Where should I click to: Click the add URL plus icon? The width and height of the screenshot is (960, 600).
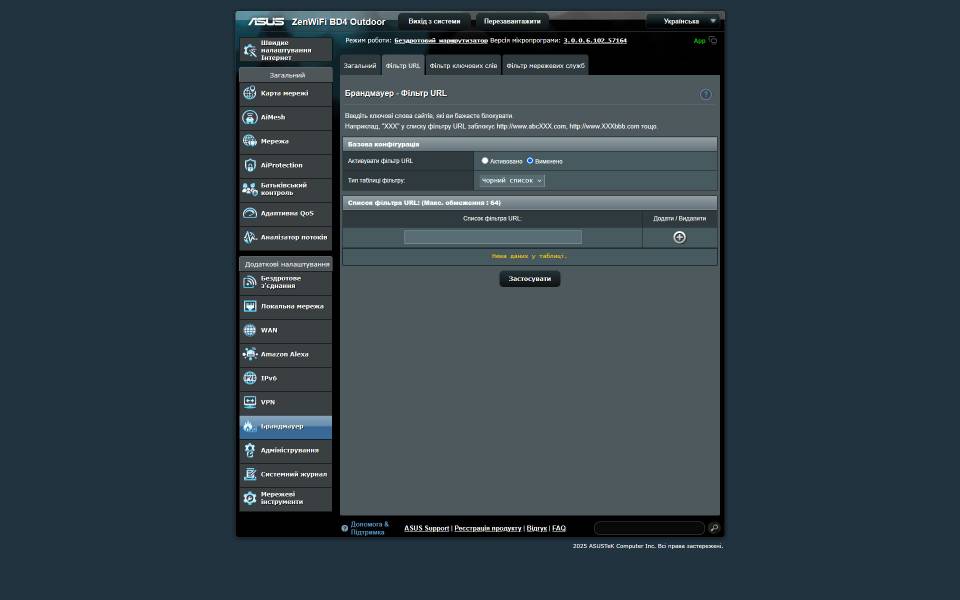(679, 237)
